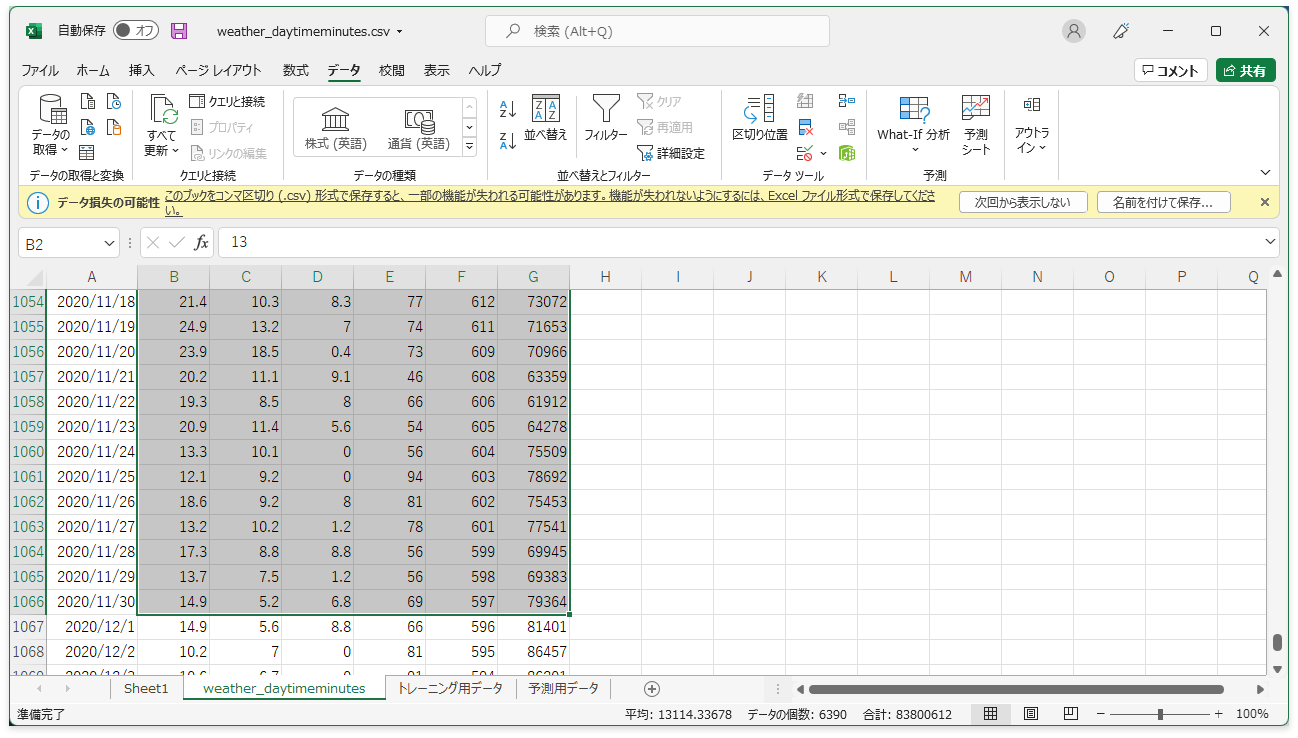Click in the search box (検索)

(657, 31)
